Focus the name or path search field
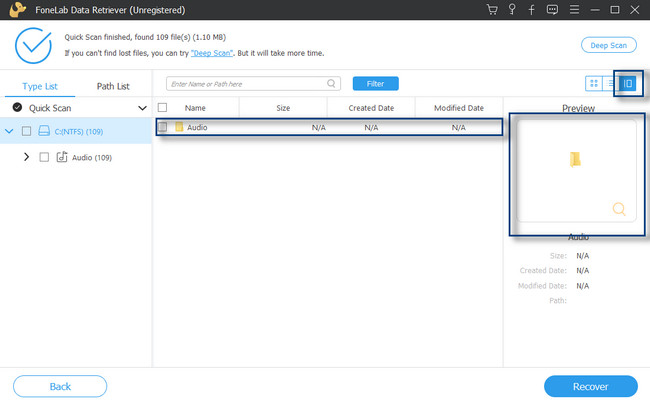 [x=253, y=83]
